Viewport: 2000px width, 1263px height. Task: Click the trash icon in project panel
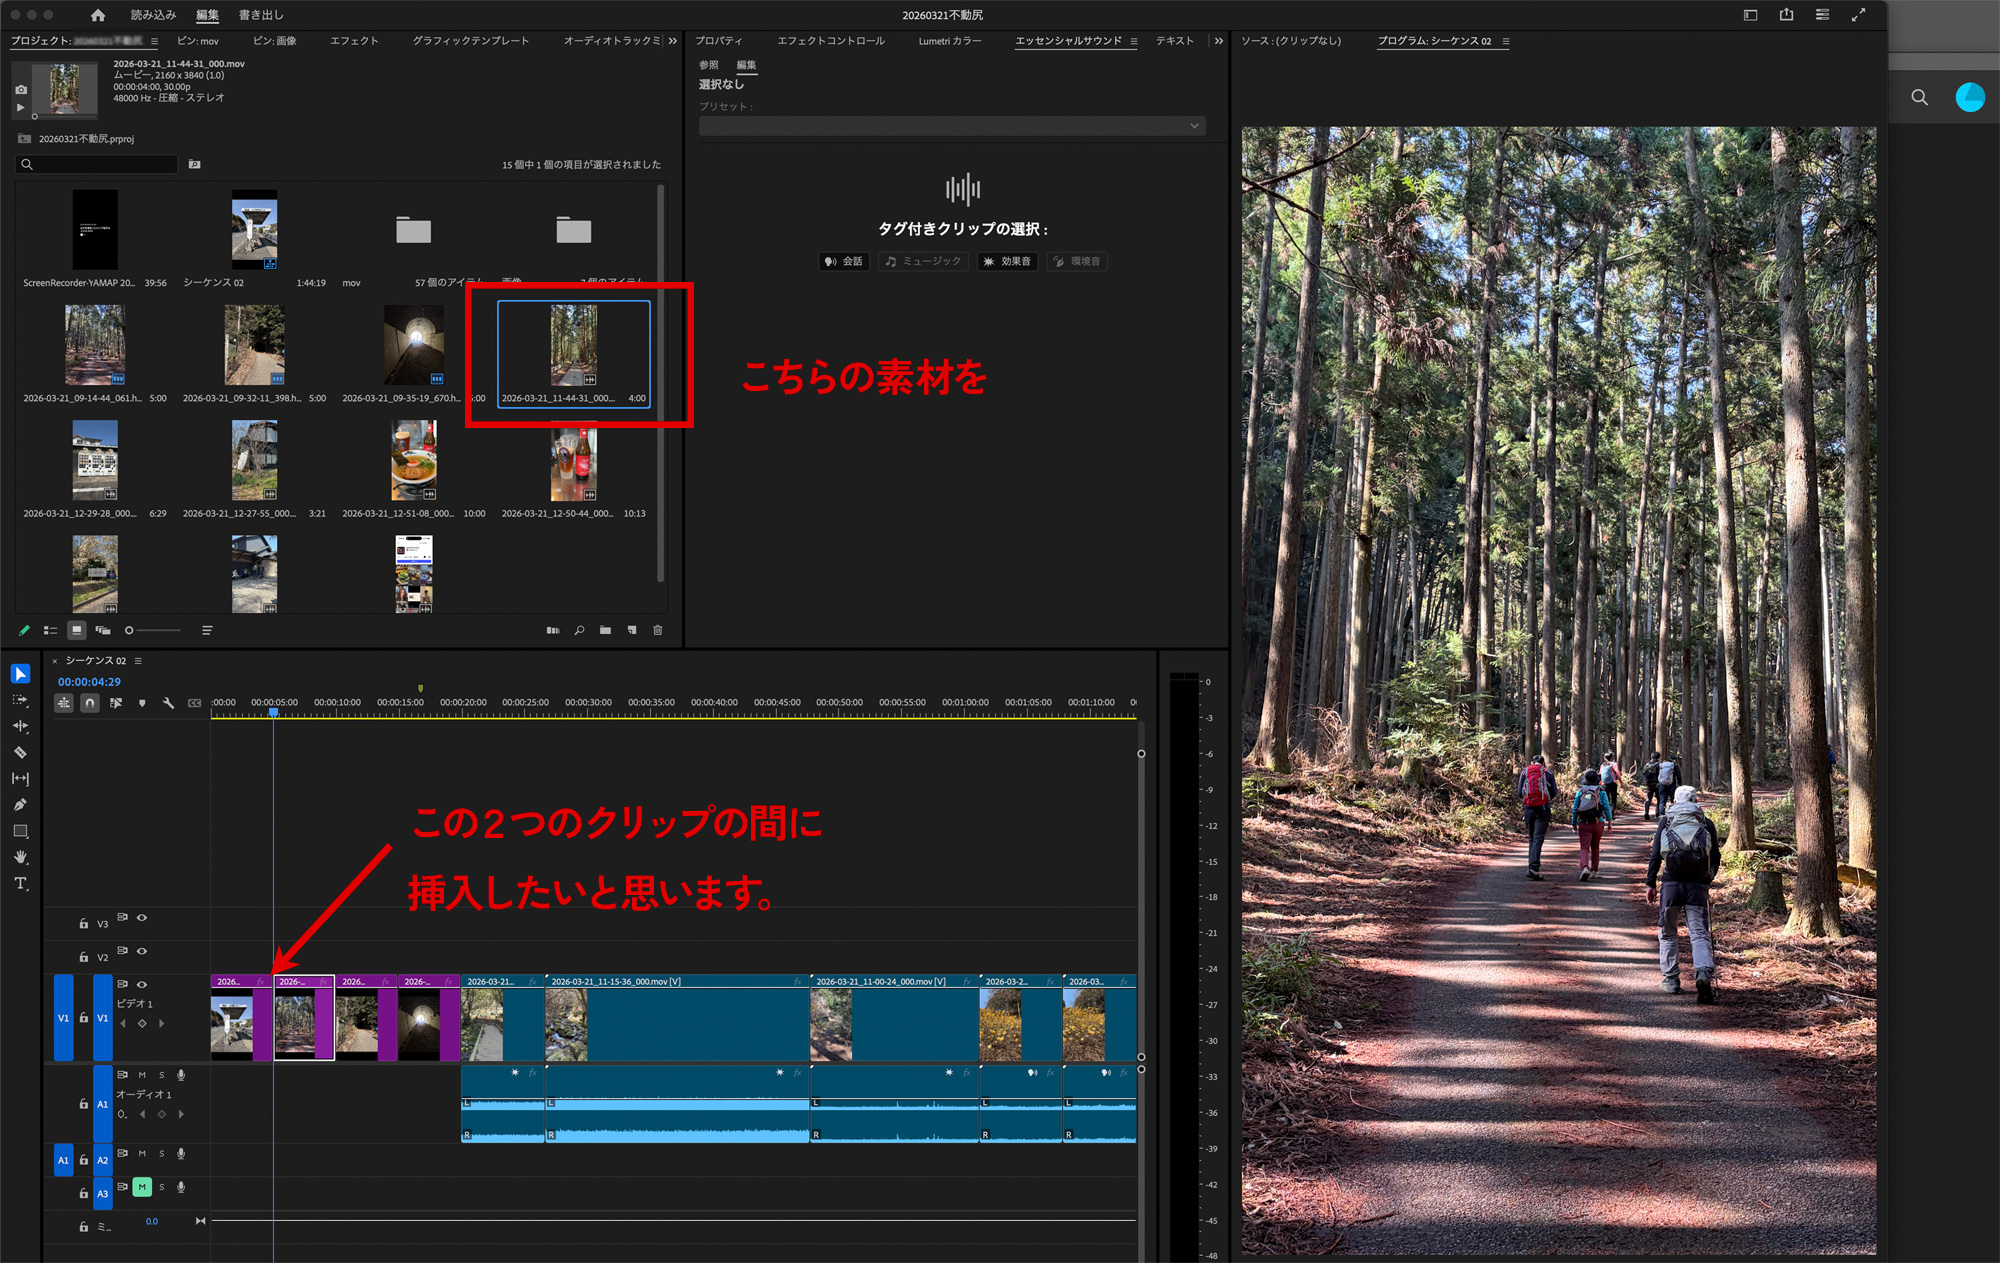point(658,630)
